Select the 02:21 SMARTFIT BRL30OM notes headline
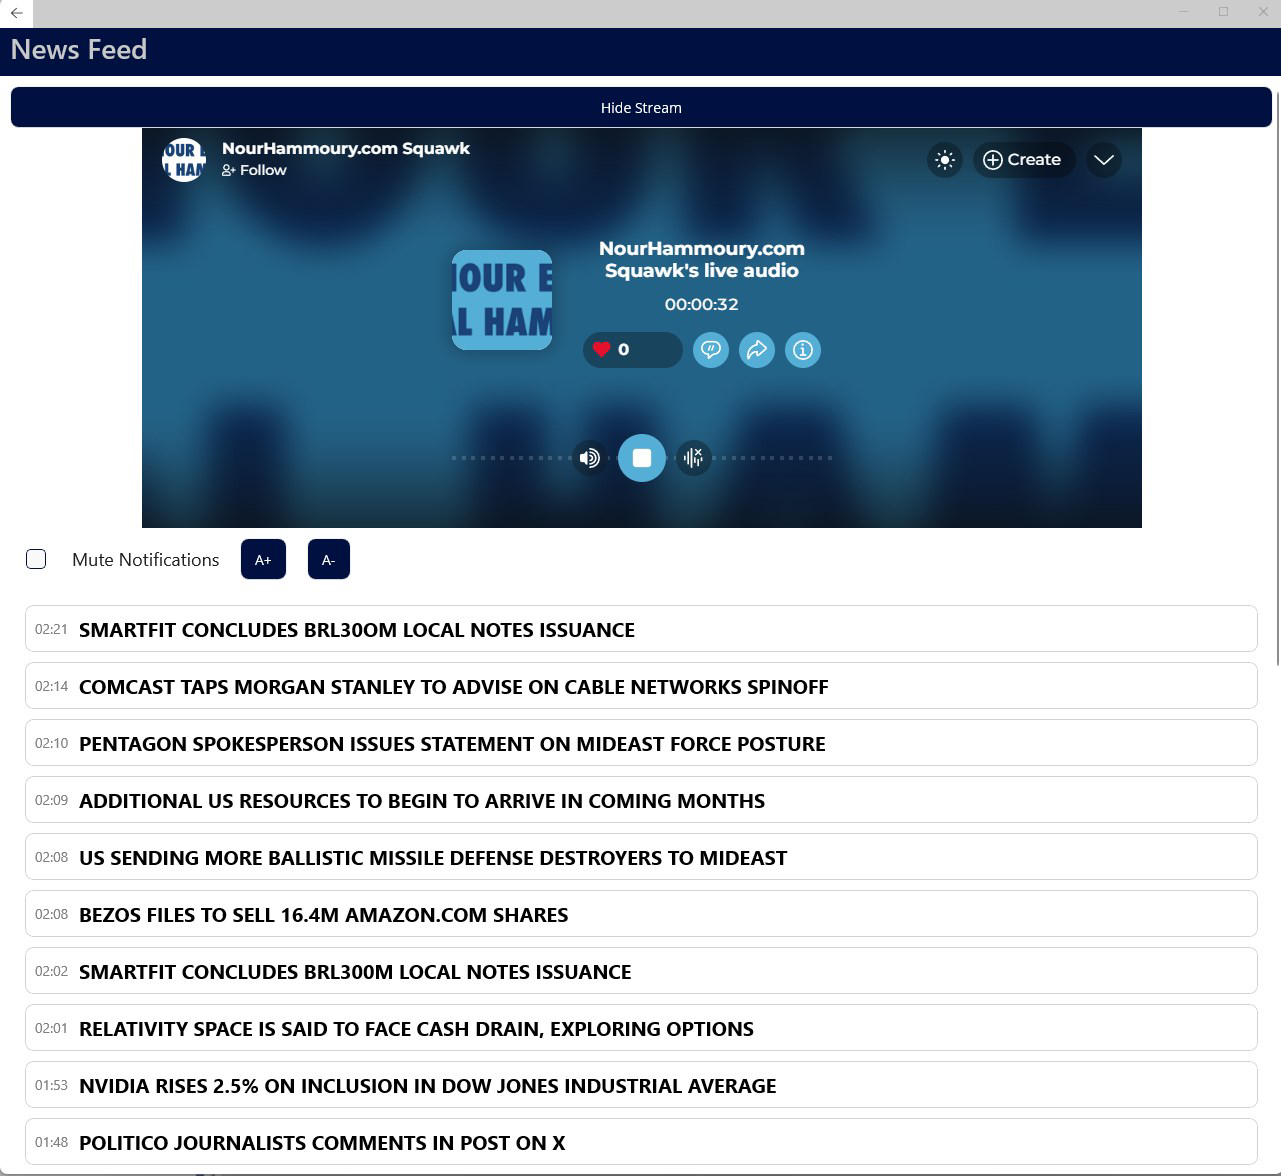 tap(641, 629)
